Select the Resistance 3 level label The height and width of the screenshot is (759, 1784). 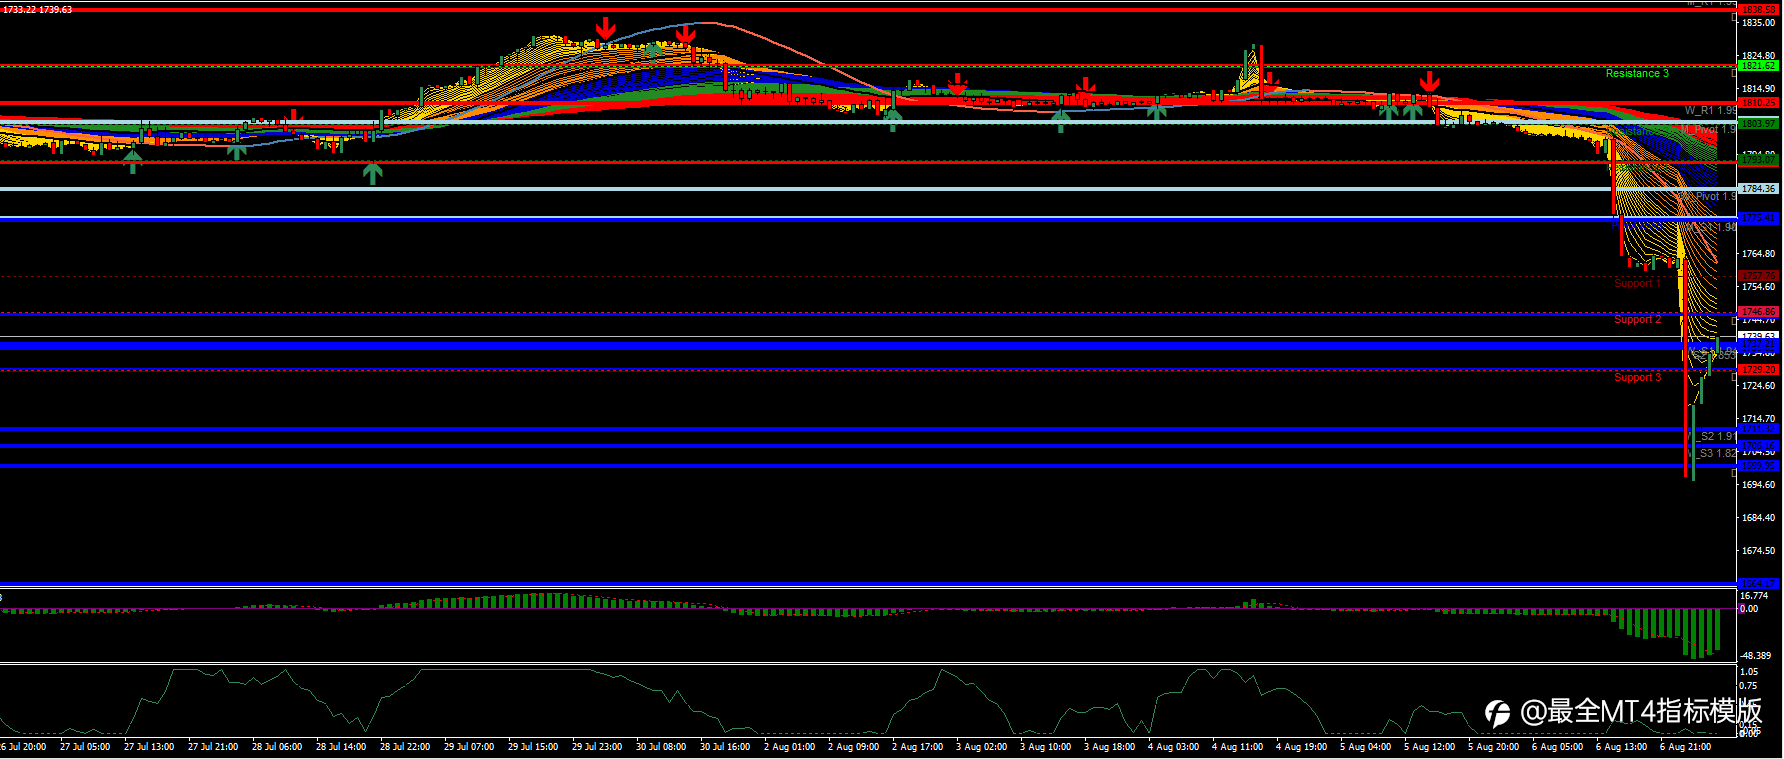click(1637, 74)
